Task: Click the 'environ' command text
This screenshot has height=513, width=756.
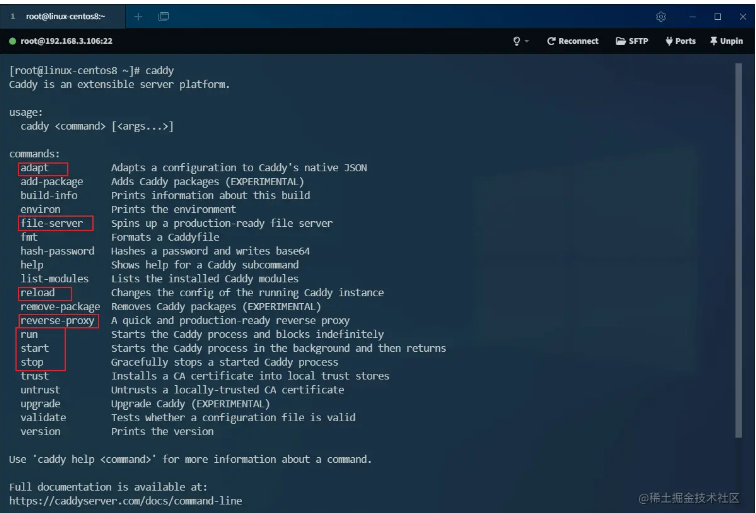Action: pyautogui.click(x=40, y=209)
